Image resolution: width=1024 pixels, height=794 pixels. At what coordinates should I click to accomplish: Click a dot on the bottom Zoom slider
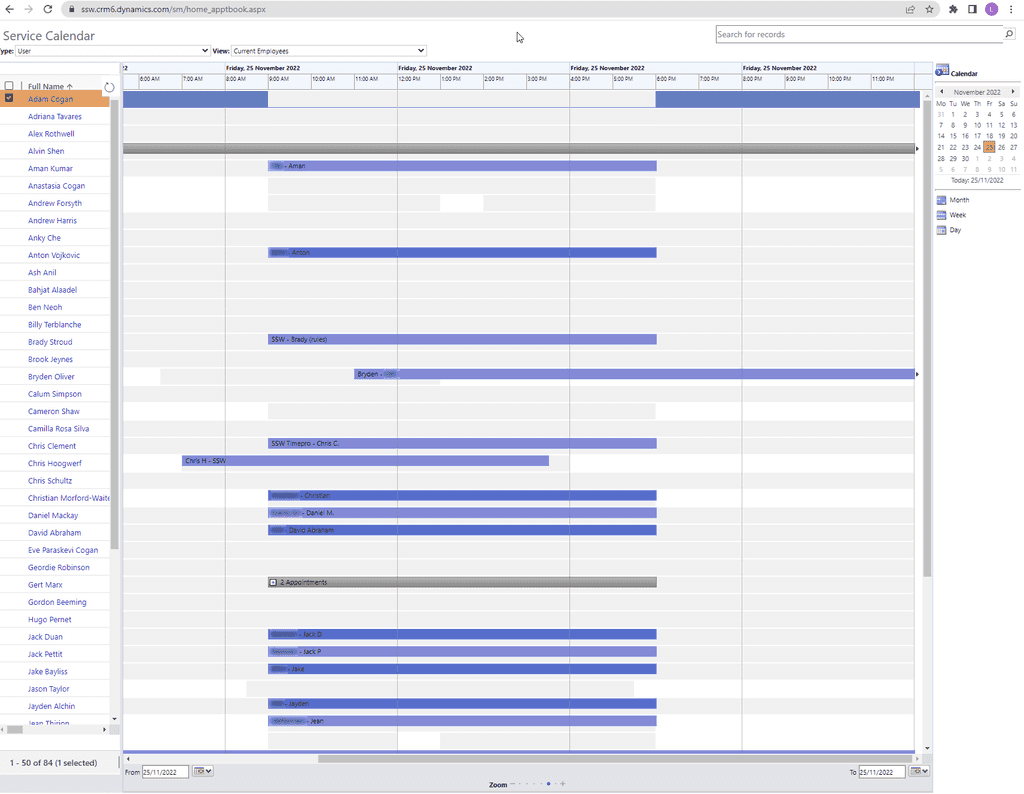(x=548, y=784)
